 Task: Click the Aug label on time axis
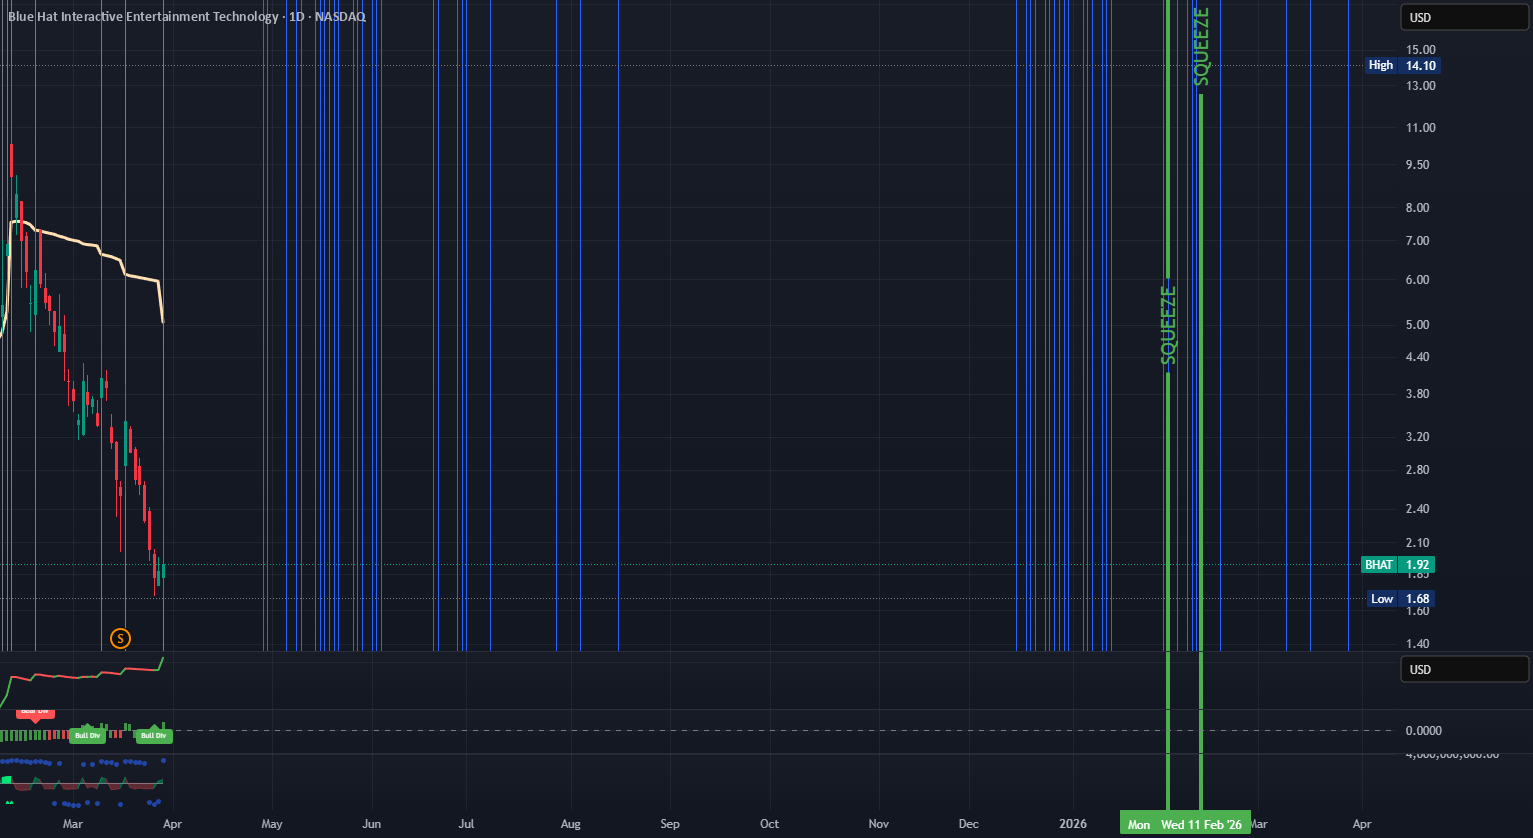pos(570,824)
